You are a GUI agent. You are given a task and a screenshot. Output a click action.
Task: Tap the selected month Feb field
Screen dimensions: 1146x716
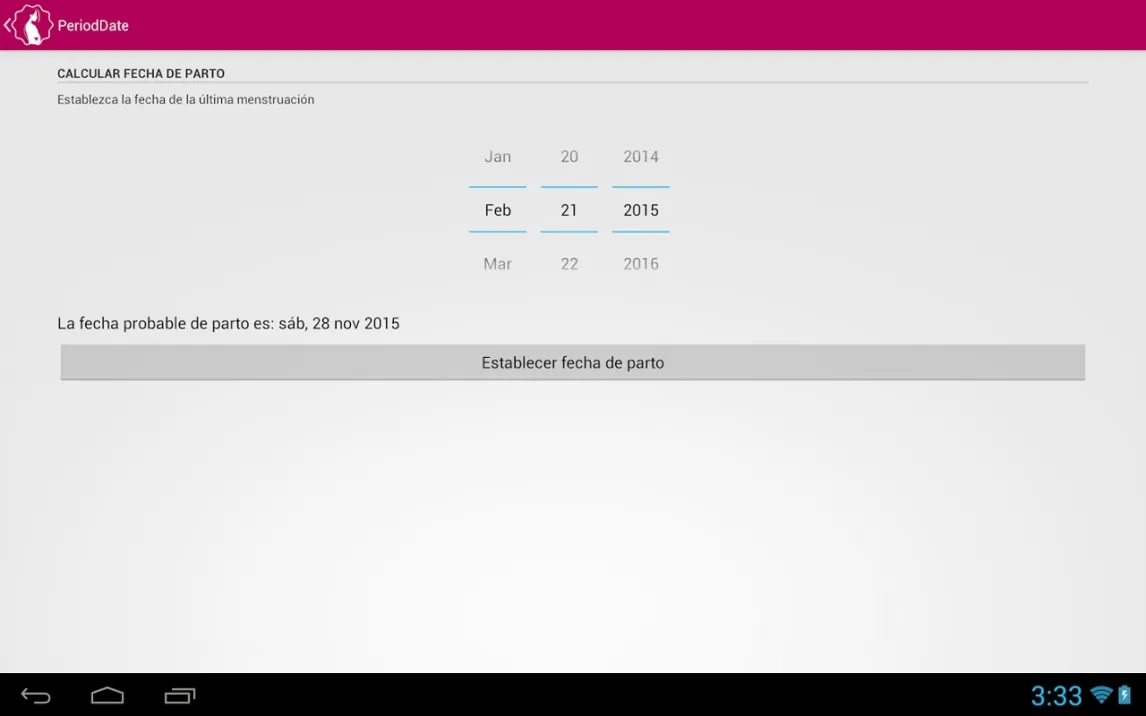[497, 210]
